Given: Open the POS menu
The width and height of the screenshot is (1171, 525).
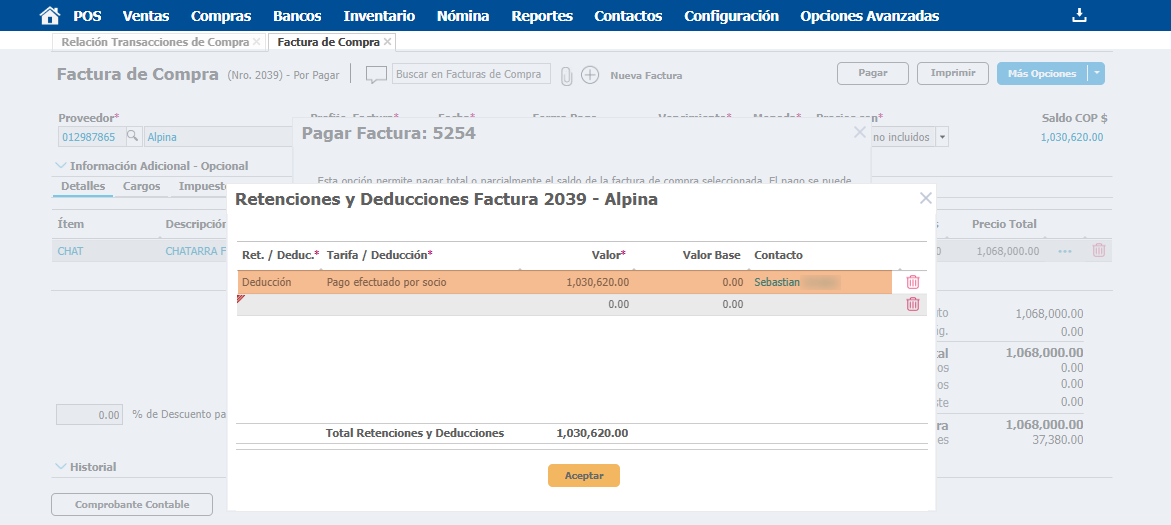Looking at the screenshot, I should coord(87,16).
